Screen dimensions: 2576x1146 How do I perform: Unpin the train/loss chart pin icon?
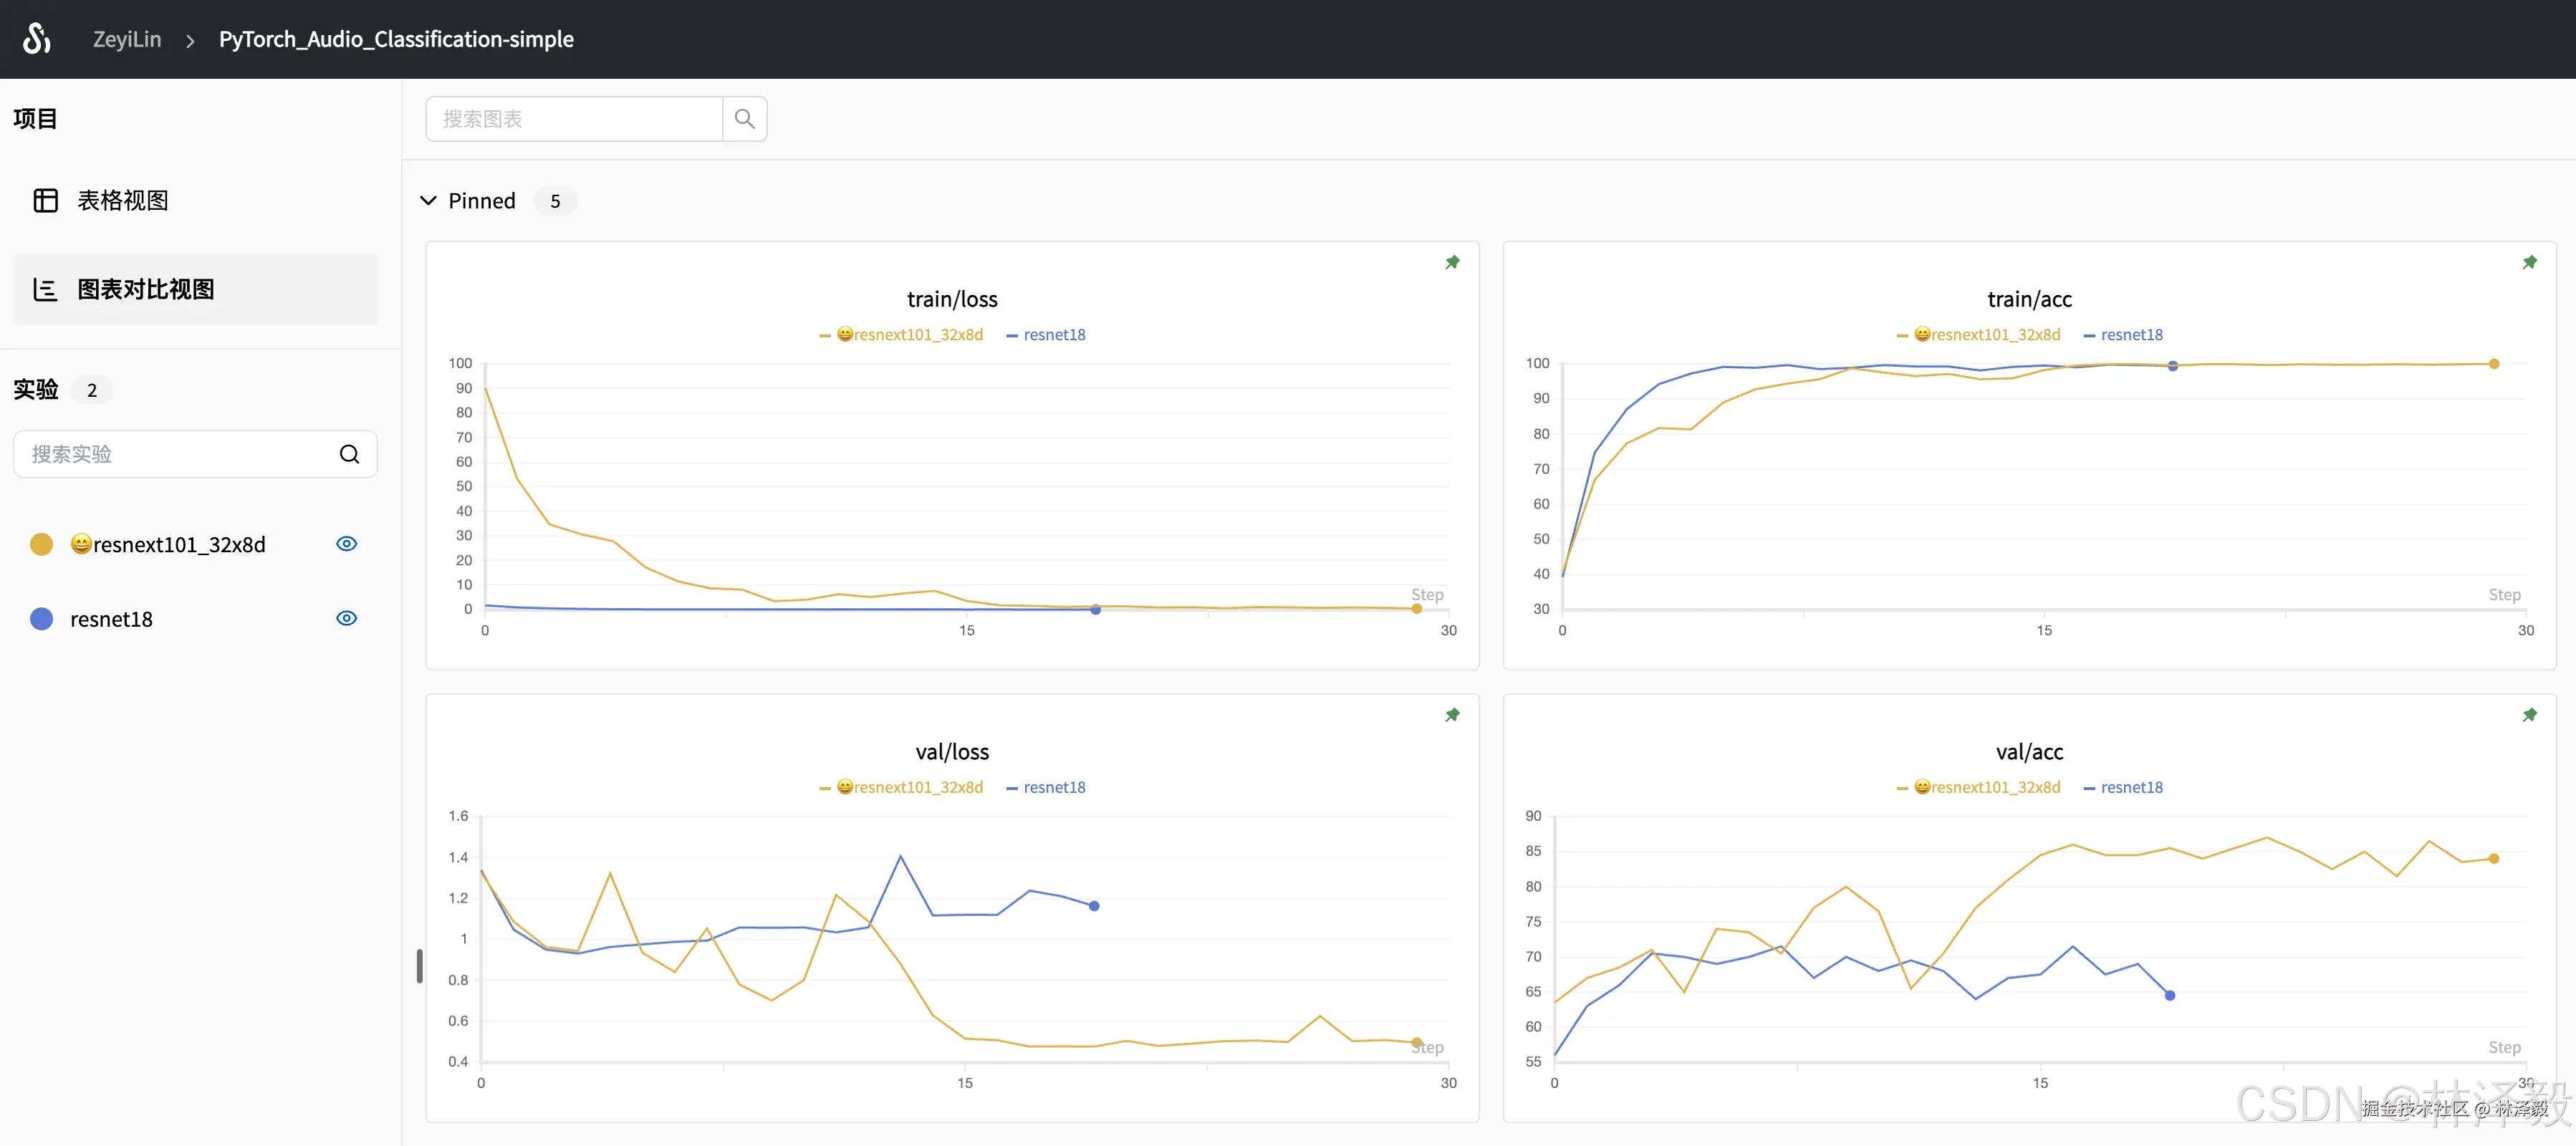tap(1452, 262)
